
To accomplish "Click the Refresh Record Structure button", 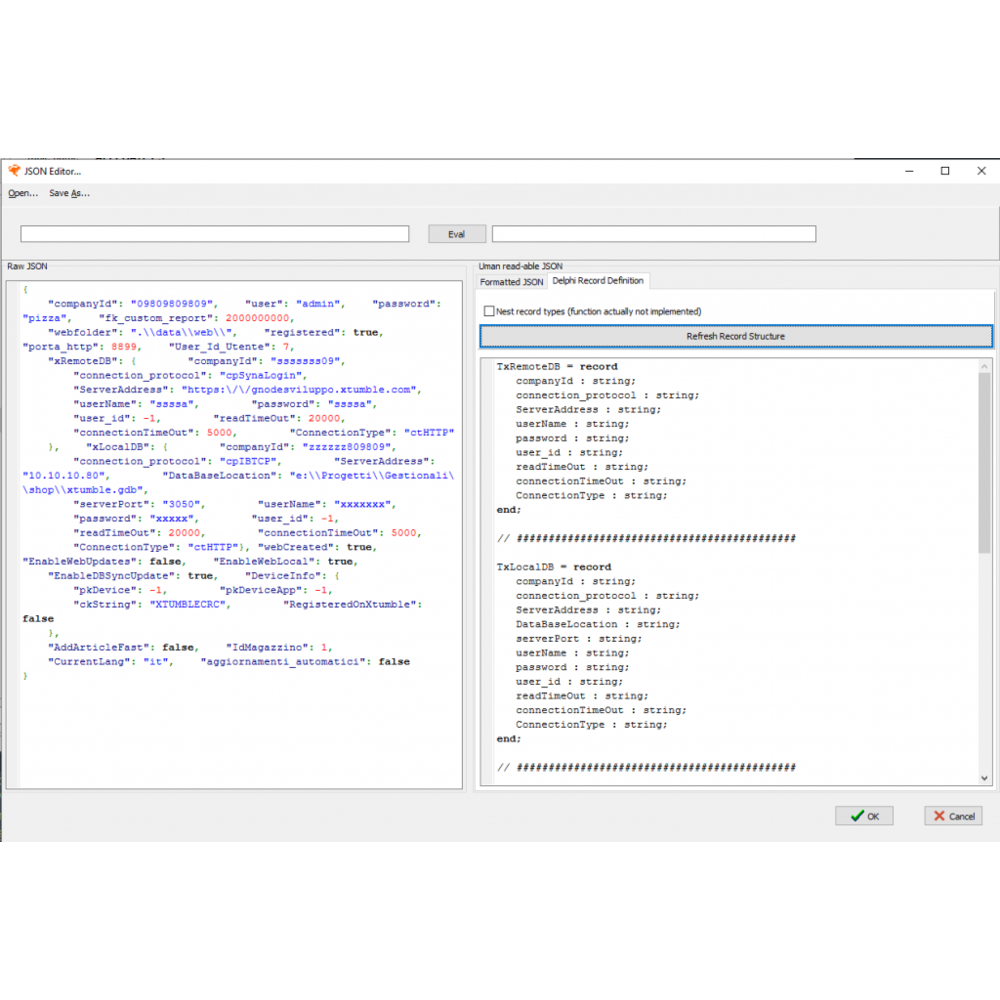I will [735, 336].
